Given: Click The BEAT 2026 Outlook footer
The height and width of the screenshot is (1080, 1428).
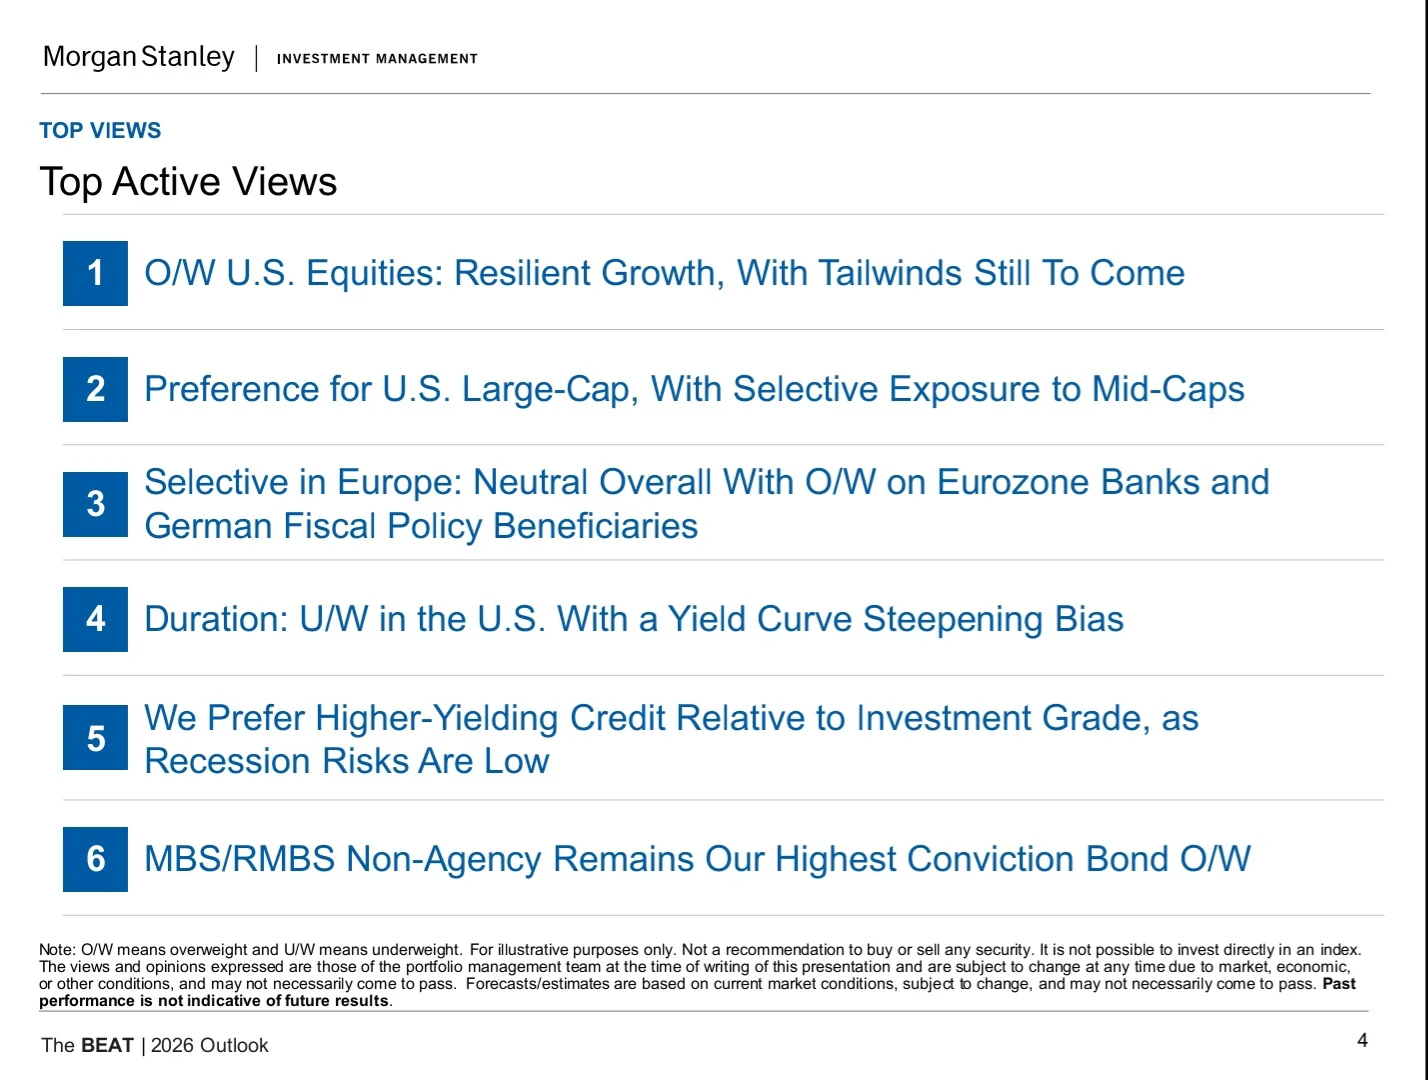Looking at the screenshot, I should tap(155, 1045).
